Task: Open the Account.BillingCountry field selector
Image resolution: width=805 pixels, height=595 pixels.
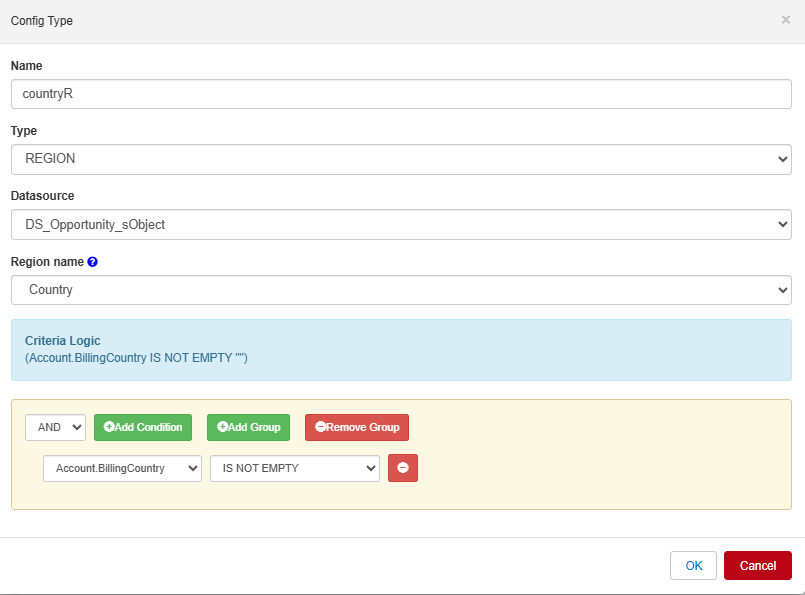Action: coord(122,468)
